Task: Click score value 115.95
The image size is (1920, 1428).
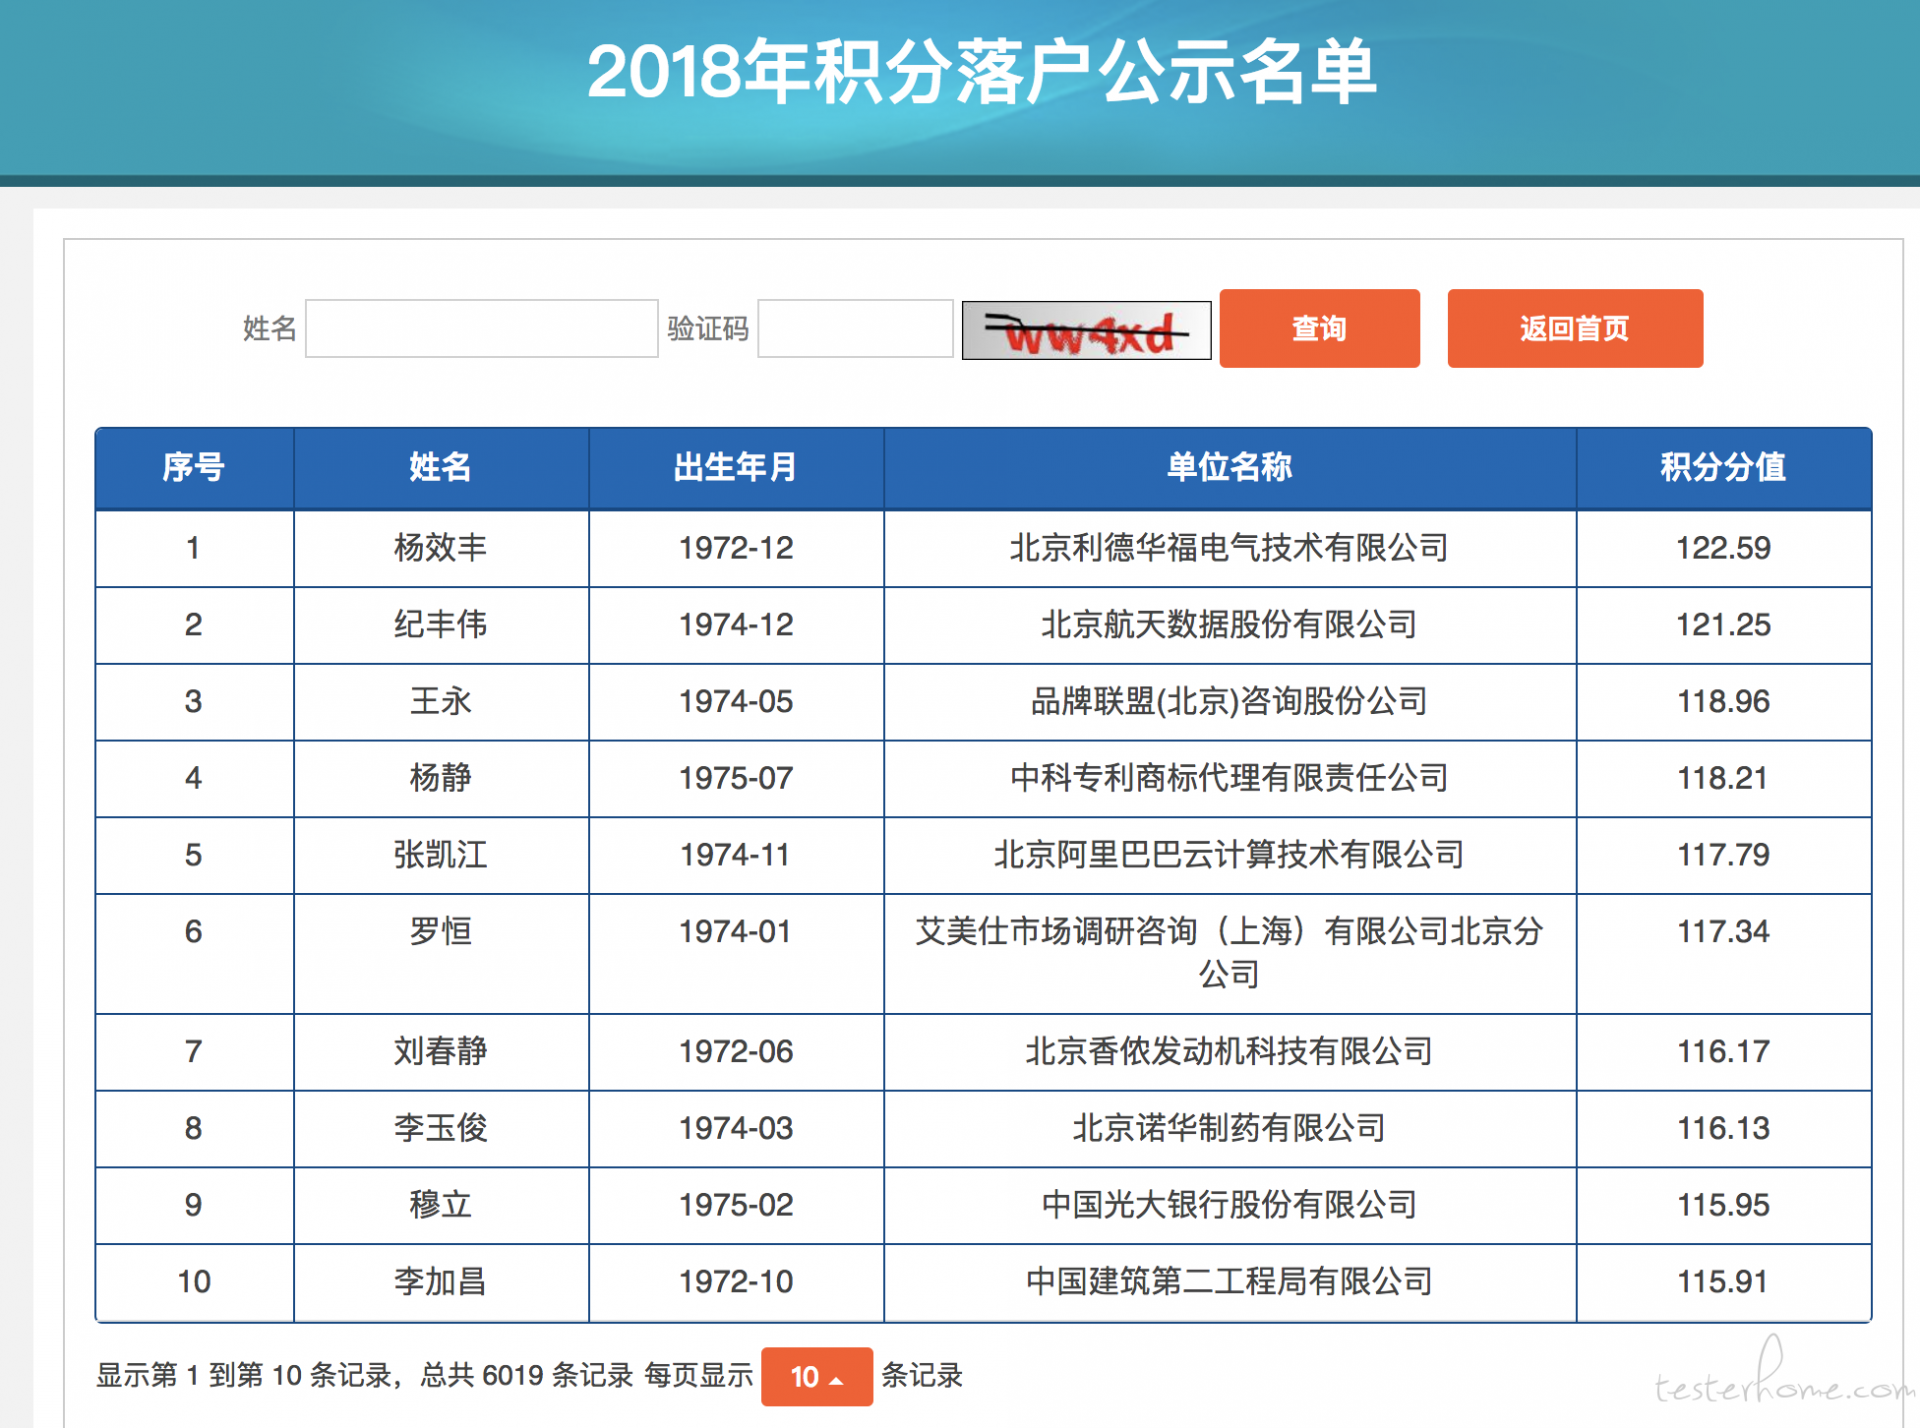Action: pos(1723,1205)
